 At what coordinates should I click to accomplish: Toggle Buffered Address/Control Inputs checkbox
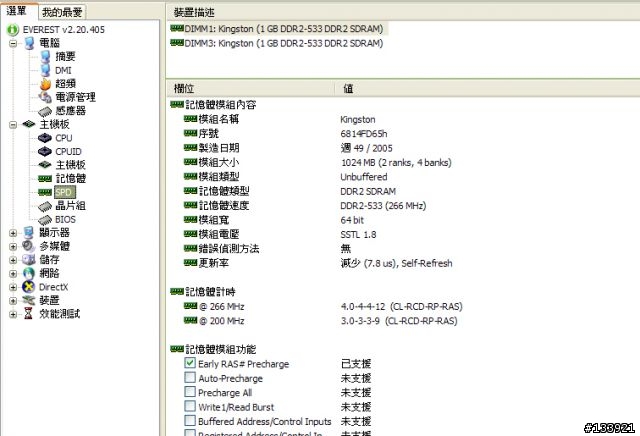[x=190, y=420]
